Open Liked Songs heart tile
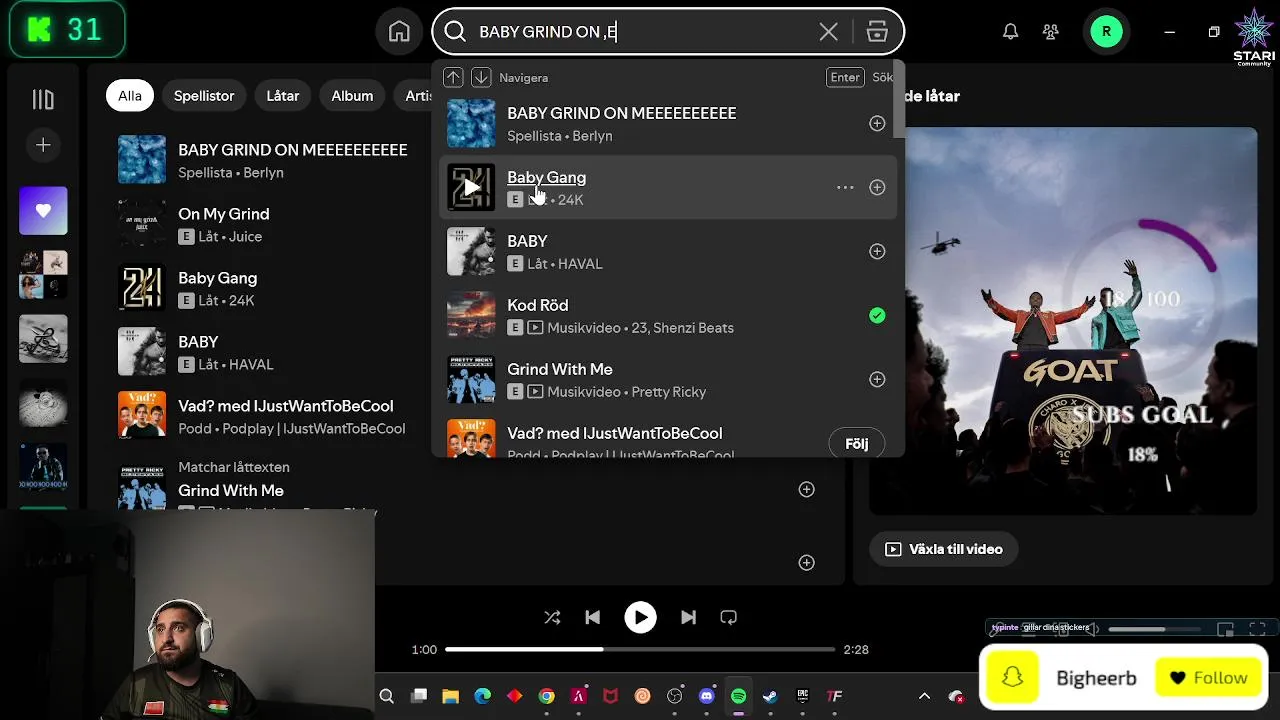The height and width of the screenshot is (720, 1280). pos(43,211)
